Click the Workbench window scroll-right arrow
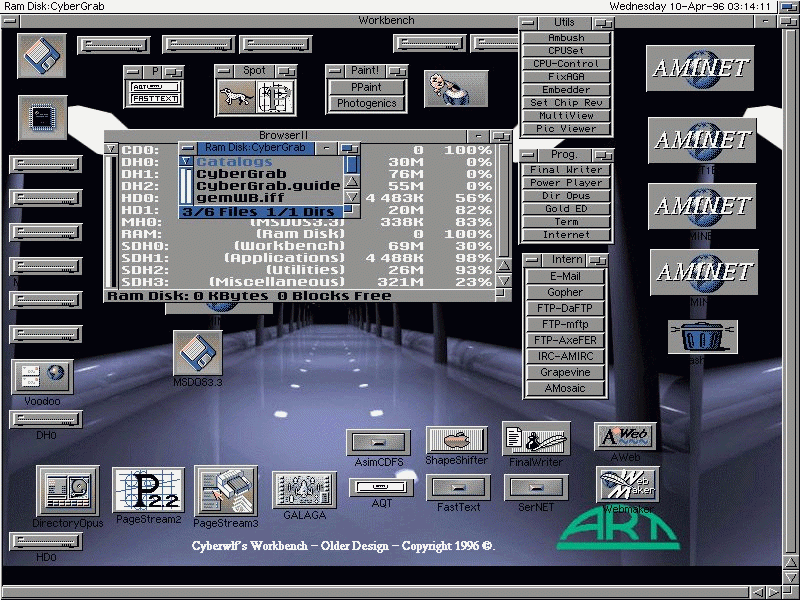 click(774, 592)
